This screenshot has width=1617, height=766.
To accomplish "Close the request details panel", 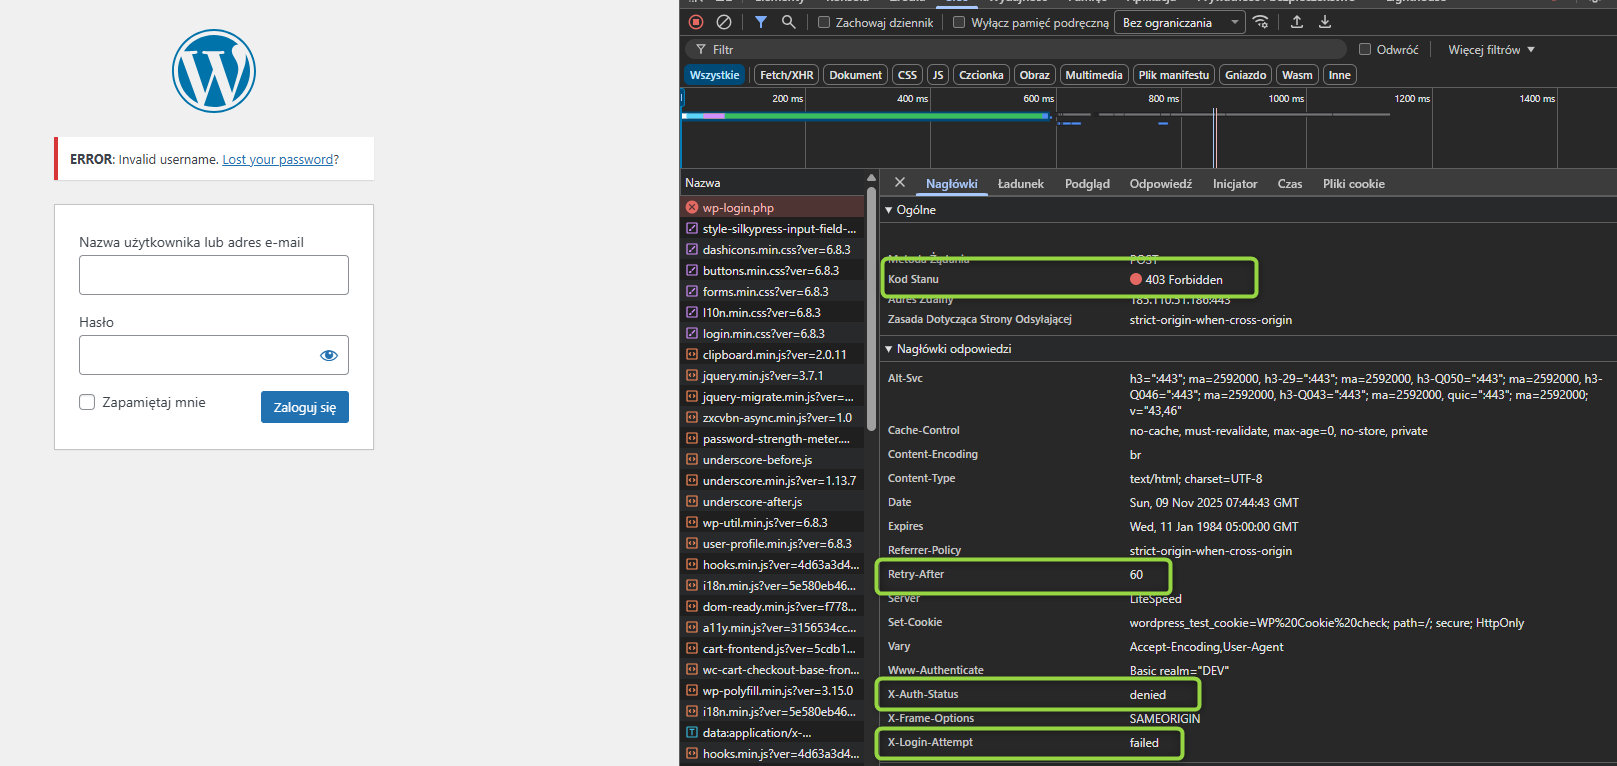I will [x=900, y=183].
